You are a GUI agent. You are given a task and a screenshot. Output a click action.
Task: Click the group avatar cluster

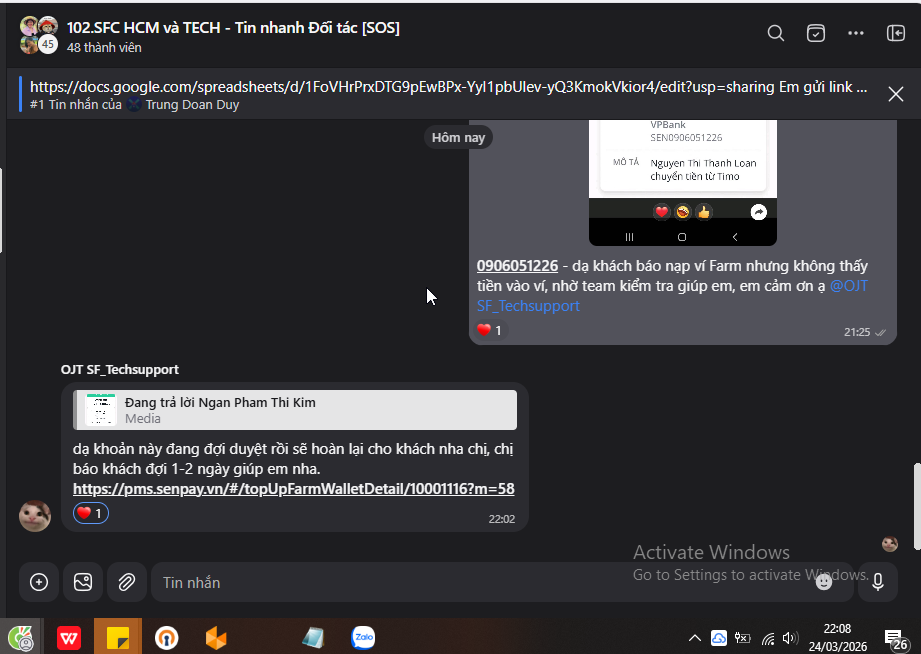point(39,35)
